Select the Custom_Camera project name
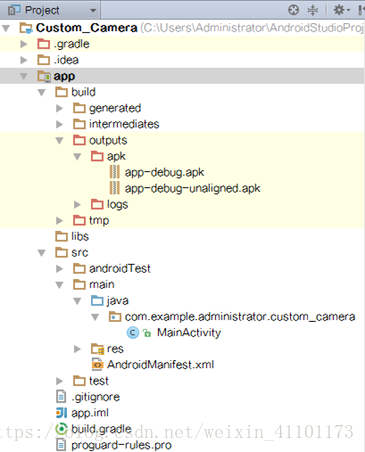Screen dimensions: 365x452 (87, 28)
